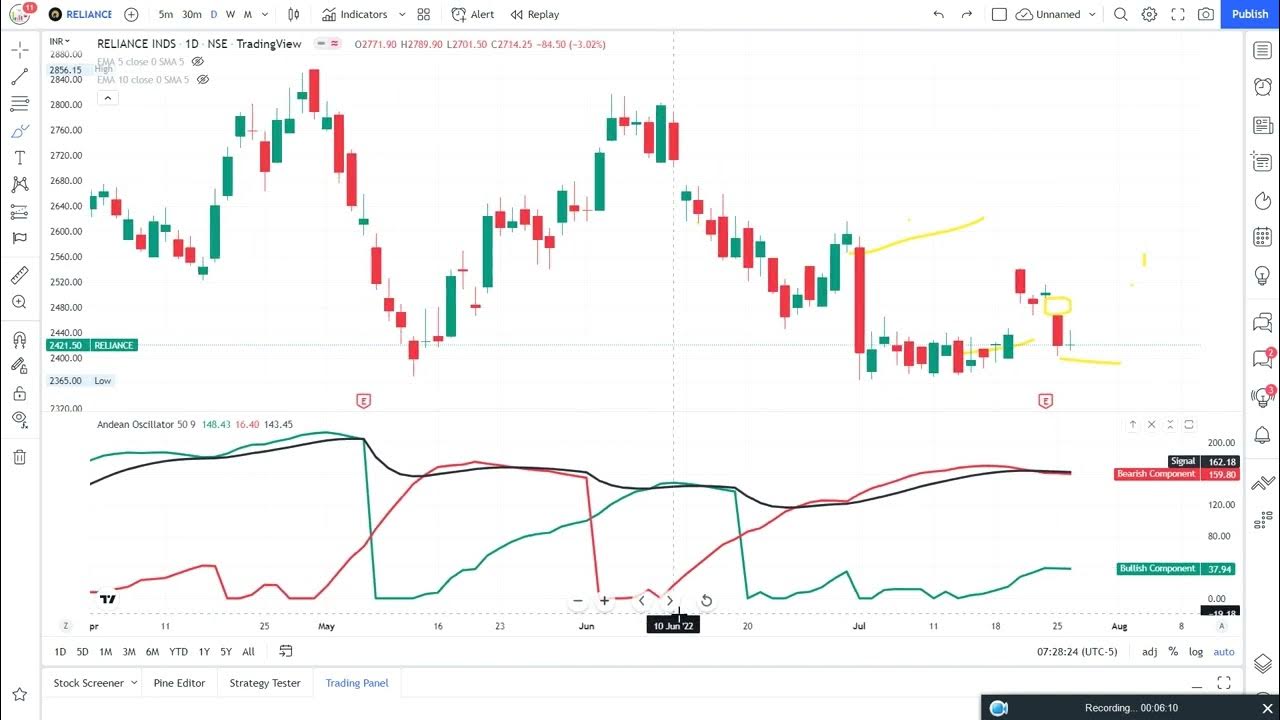Image resolution: width=1280 pixels, height=720 pixels.
Task: Open go to date calendar icon
Action: click(286, 652)
